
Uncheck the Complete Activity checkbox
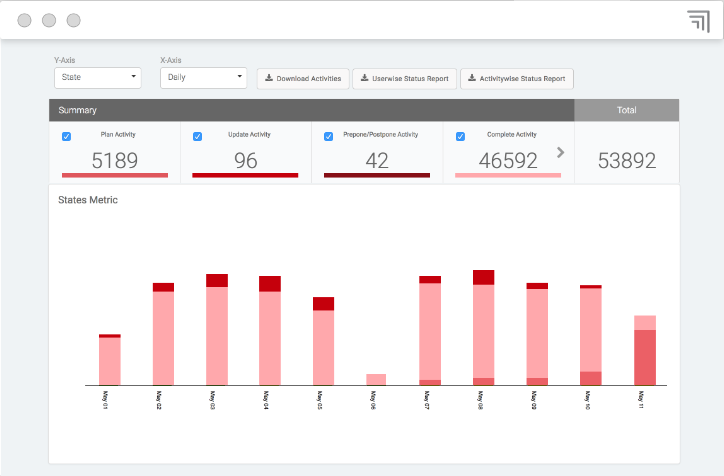[460, 136]
